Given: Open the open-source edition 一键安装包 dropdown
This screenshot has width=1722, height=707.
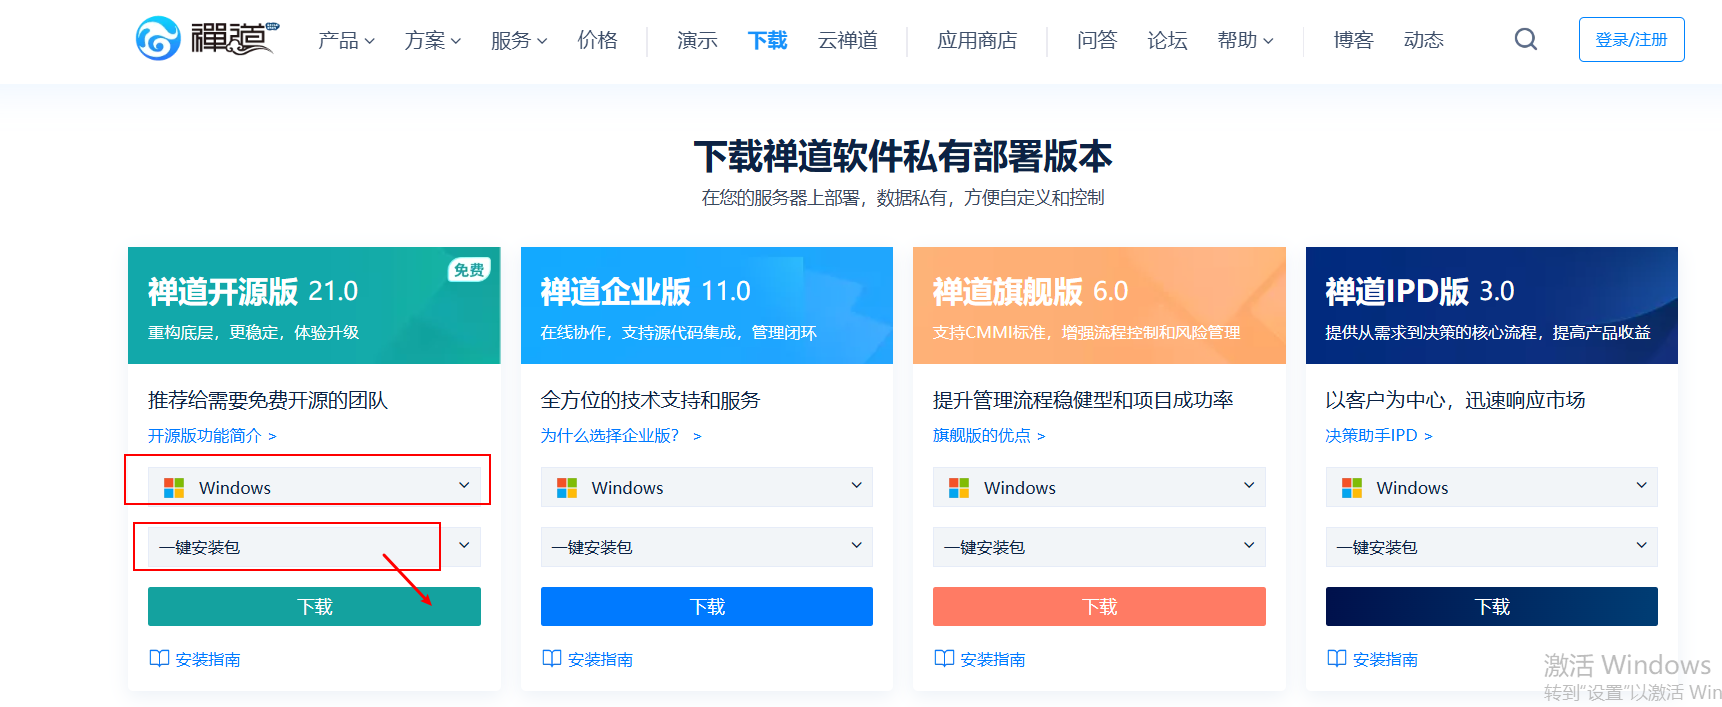Looking at the screenshot, I should 314,547.
